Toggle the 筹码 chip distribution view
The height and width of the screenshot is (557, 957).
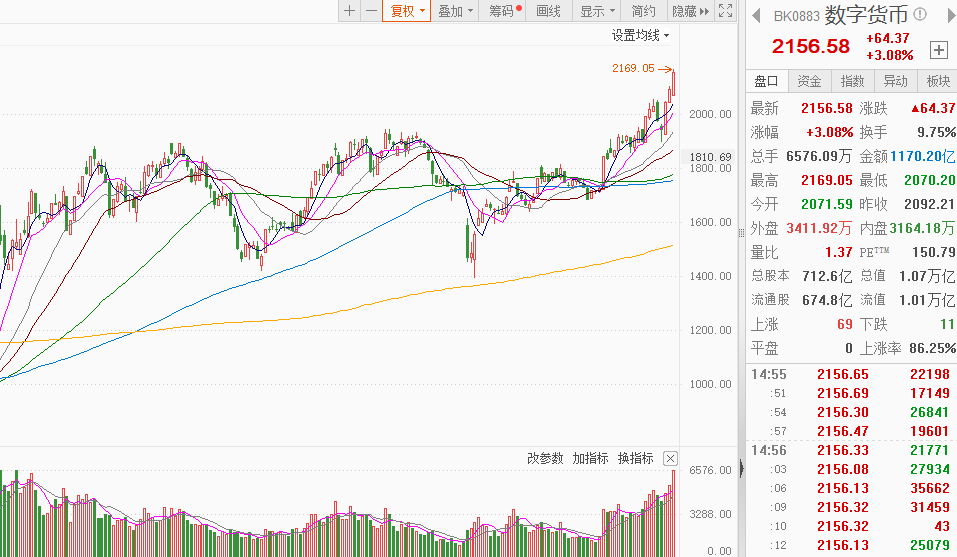pyautogui.click(x=504, y=11)
